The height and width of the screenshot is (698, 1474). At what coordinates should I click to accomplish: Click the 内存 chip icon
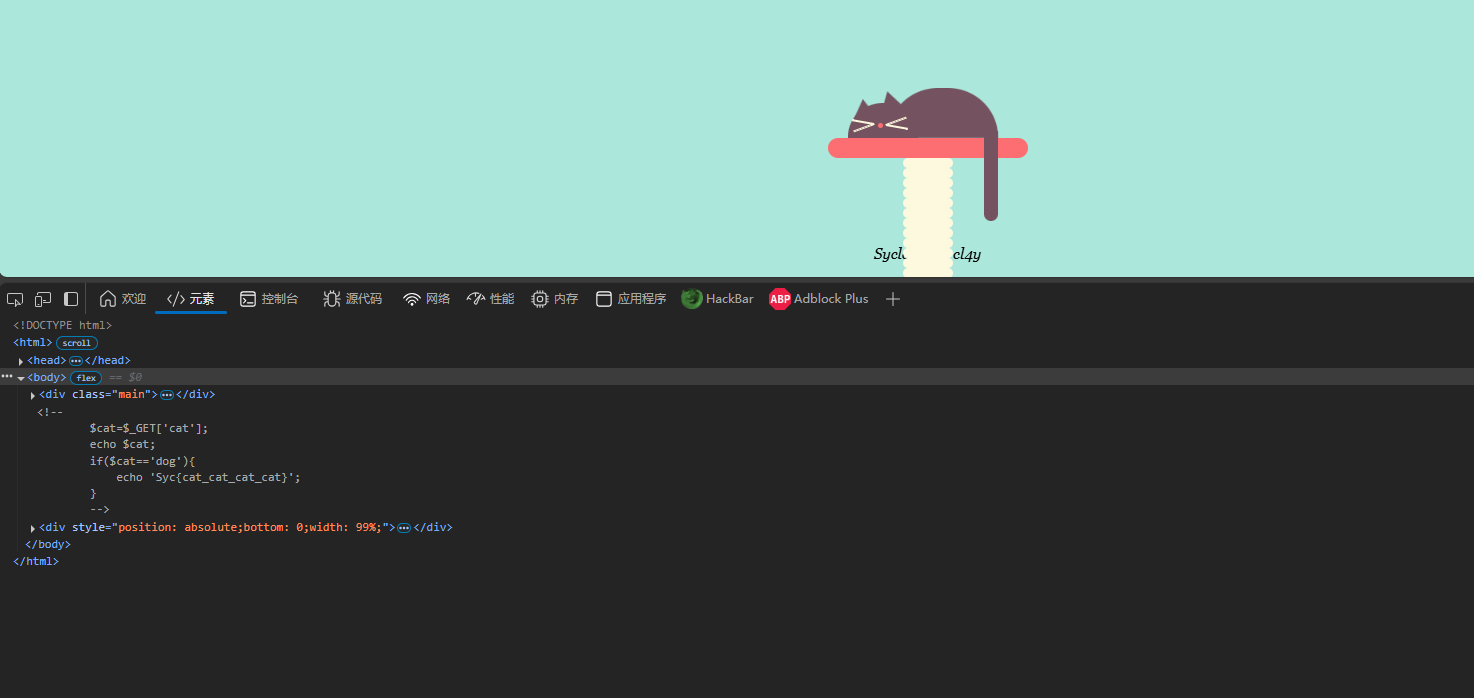pos(540,299)
